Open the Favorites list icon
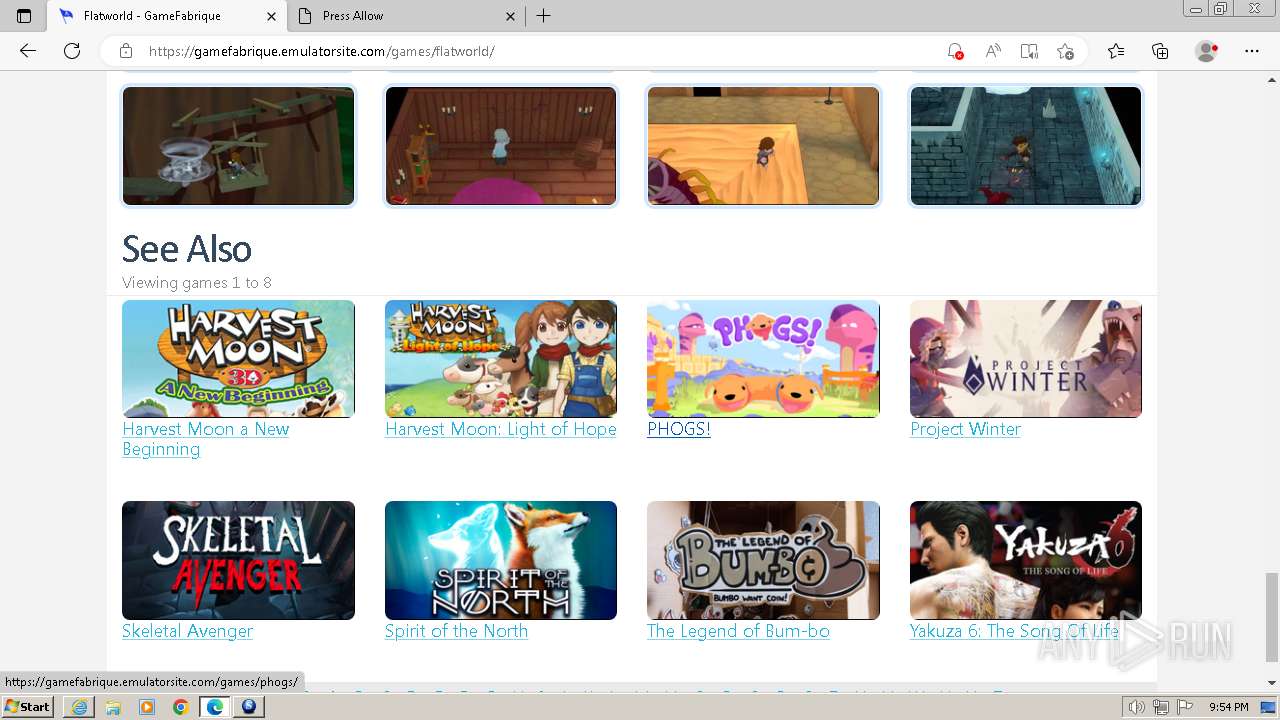 (1116, 51)
